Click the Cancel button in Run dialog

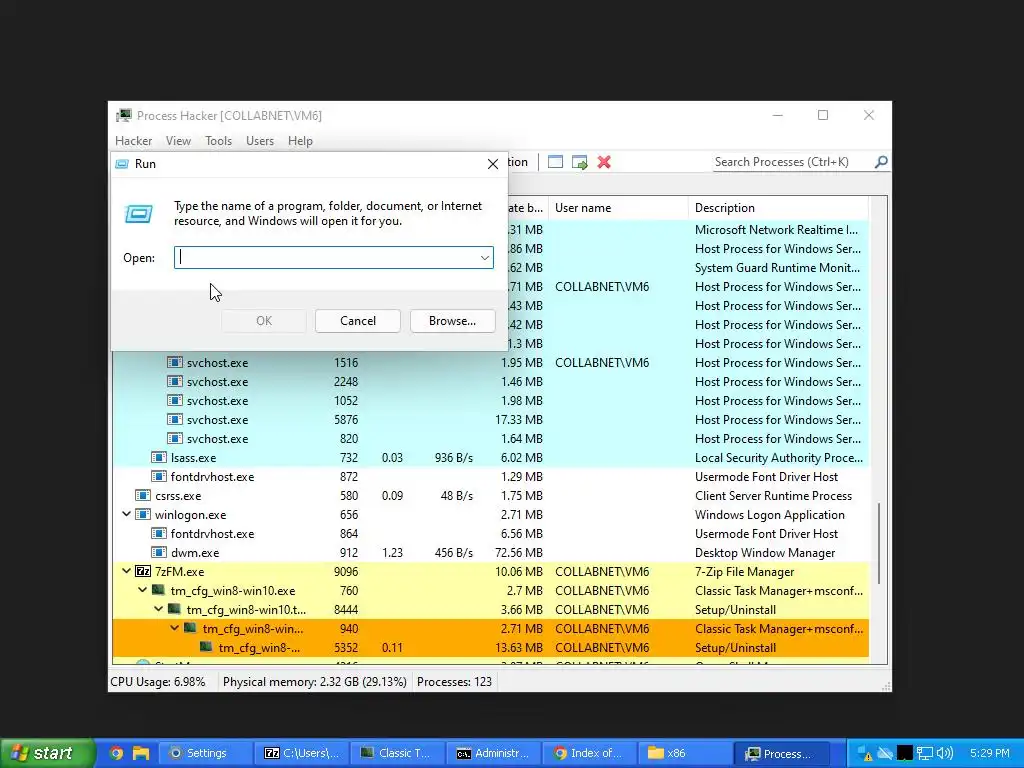[x=358, y=321]
